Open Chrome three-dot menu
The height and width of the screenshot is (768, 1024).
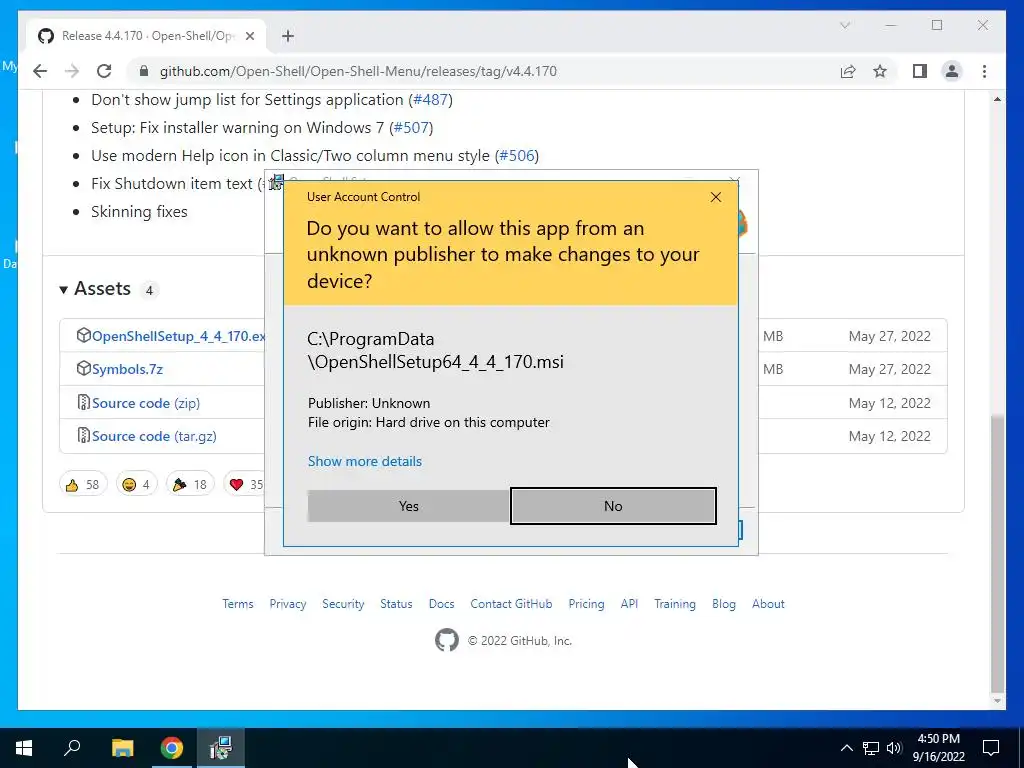[984, 71]
